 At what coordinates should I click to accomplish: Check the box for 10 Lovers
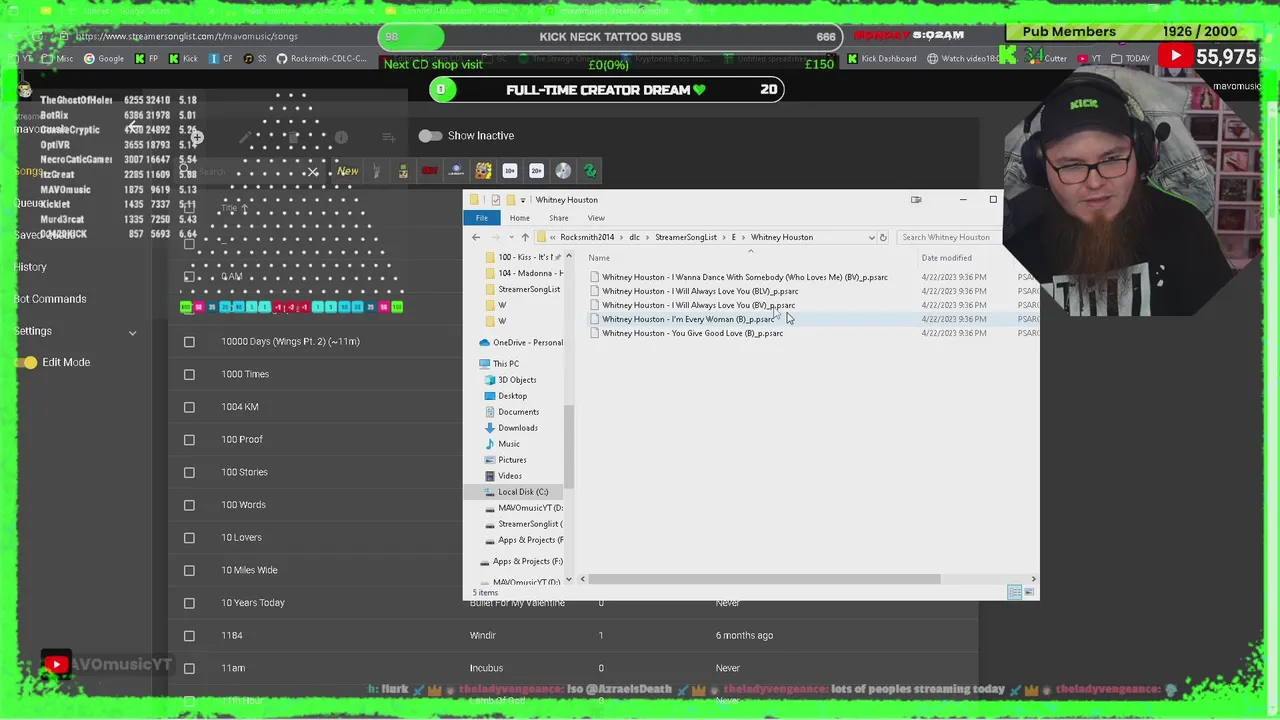tap(189, 538)
